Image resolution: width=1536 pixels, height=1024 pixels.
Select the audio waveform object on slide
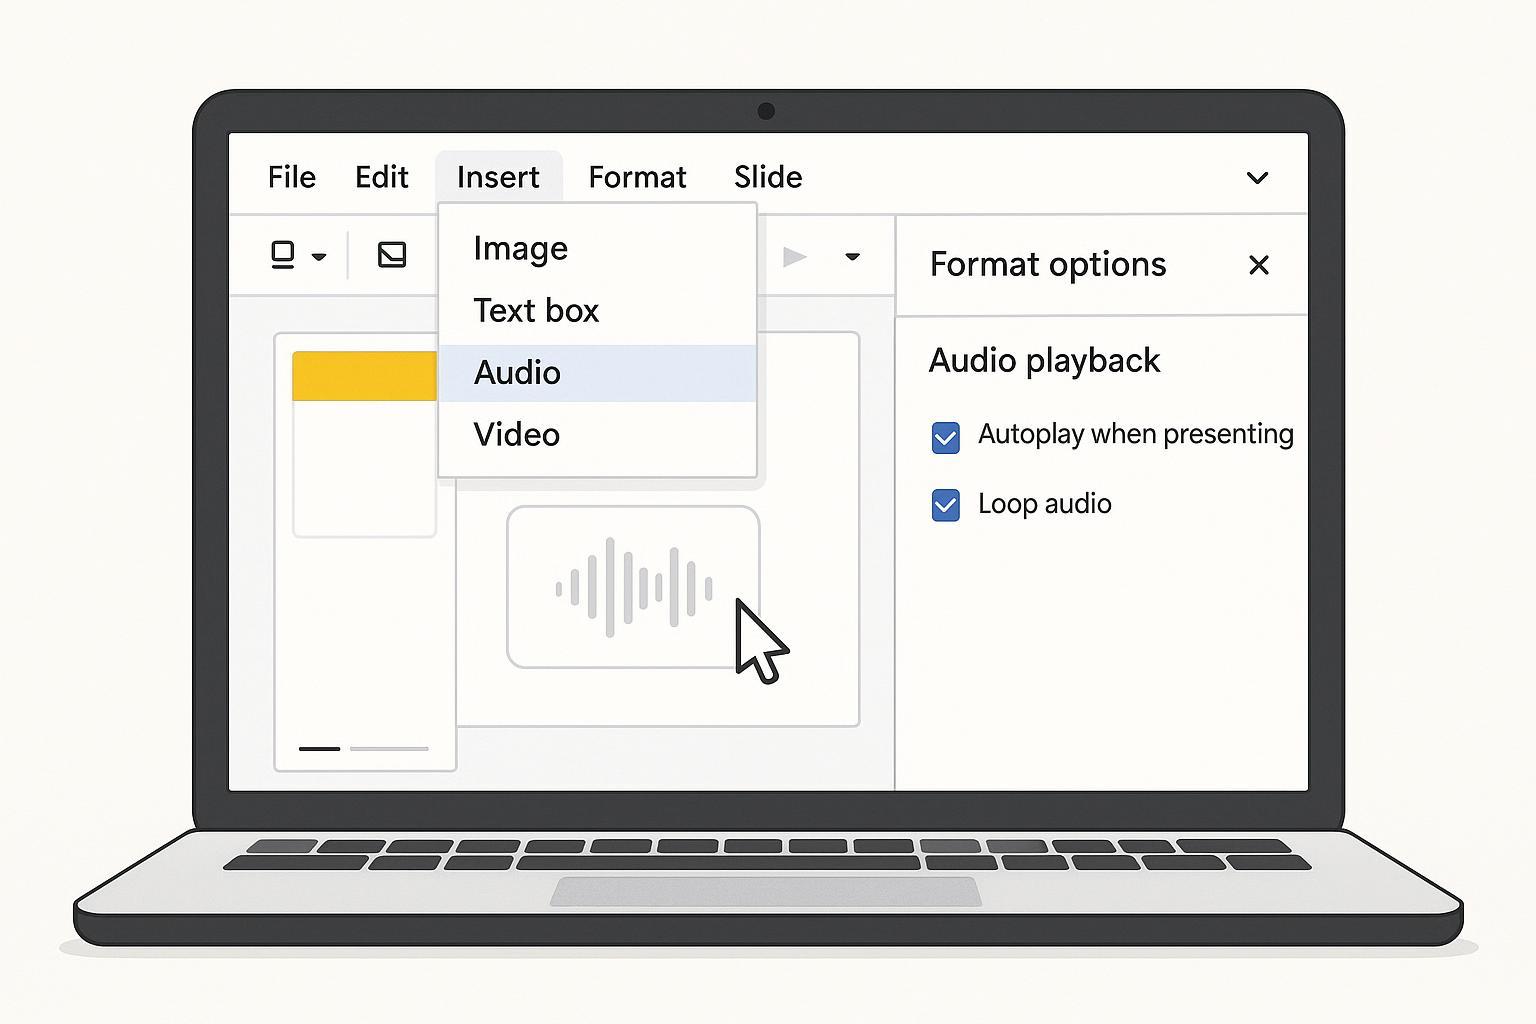(x=633, y=587)
